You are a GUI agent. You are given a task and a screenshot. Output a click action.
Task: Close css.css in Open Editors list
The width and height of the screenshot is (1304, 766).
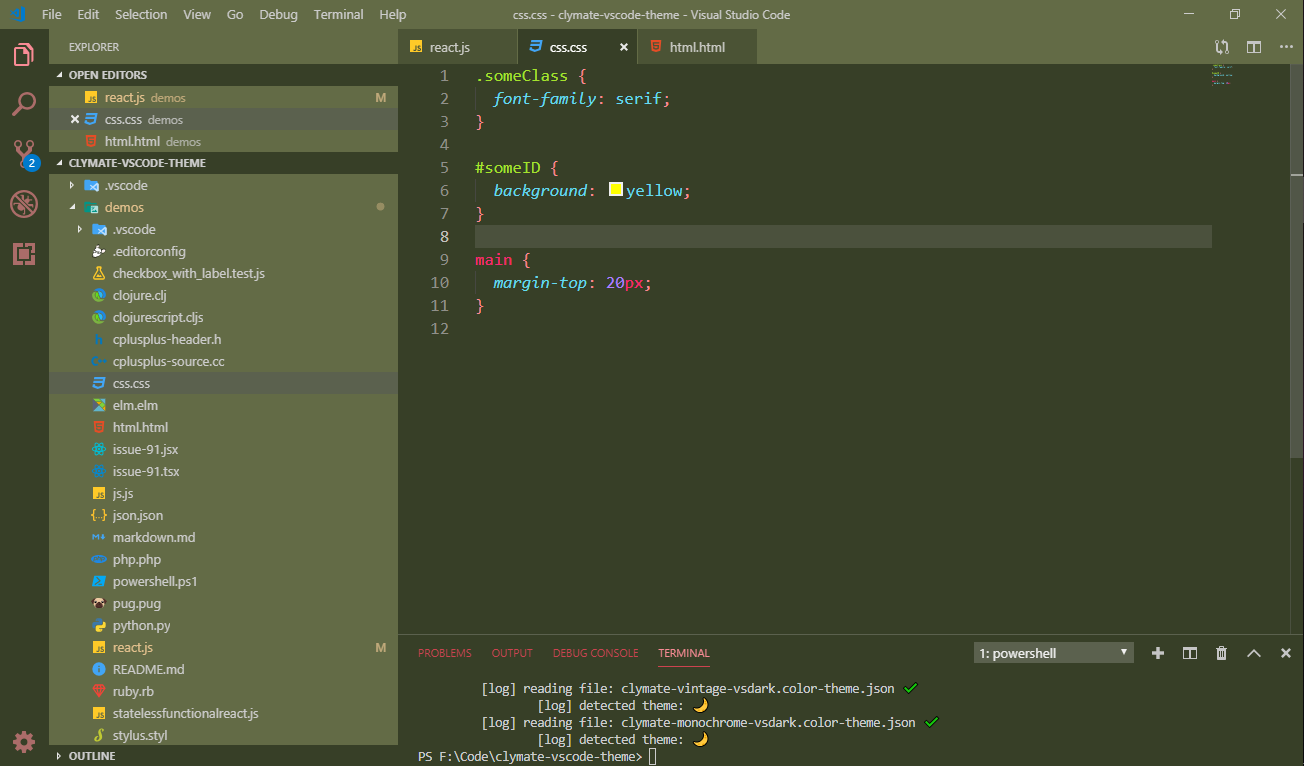click(x=74, y=119)
